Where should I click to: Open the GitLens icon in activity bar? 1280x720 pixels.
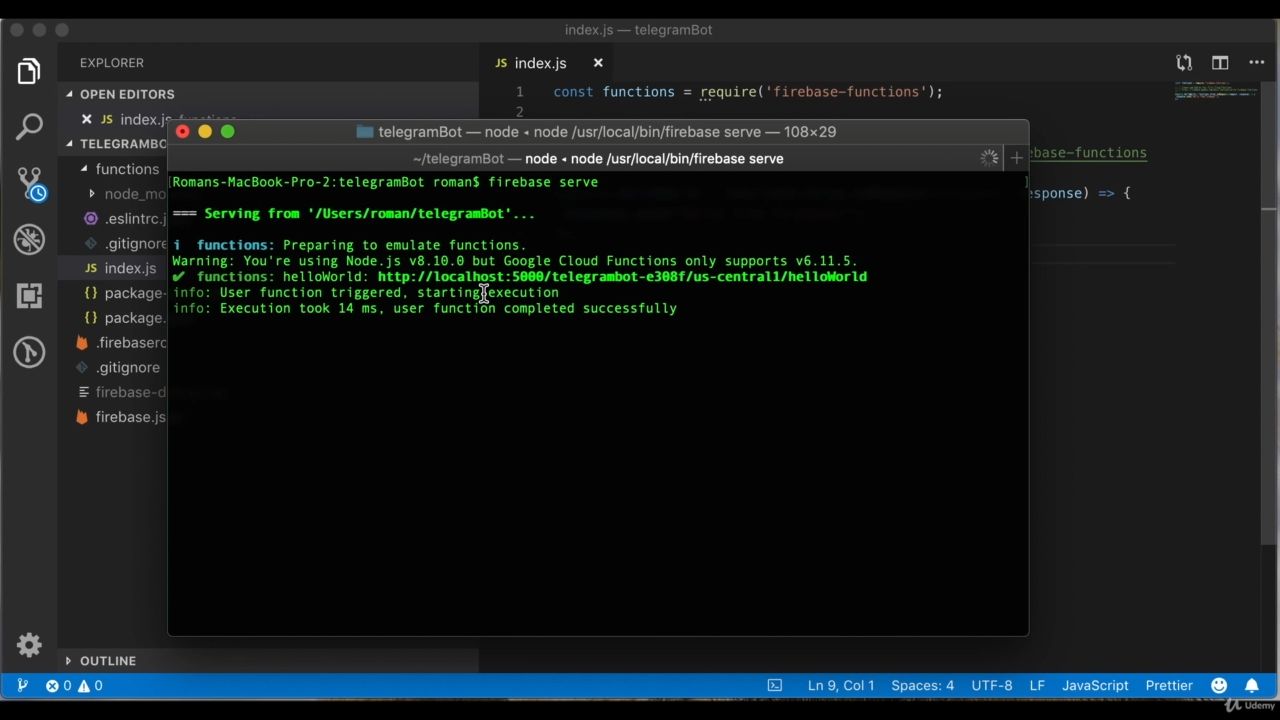pyautogui.click(x=29, y=352)
